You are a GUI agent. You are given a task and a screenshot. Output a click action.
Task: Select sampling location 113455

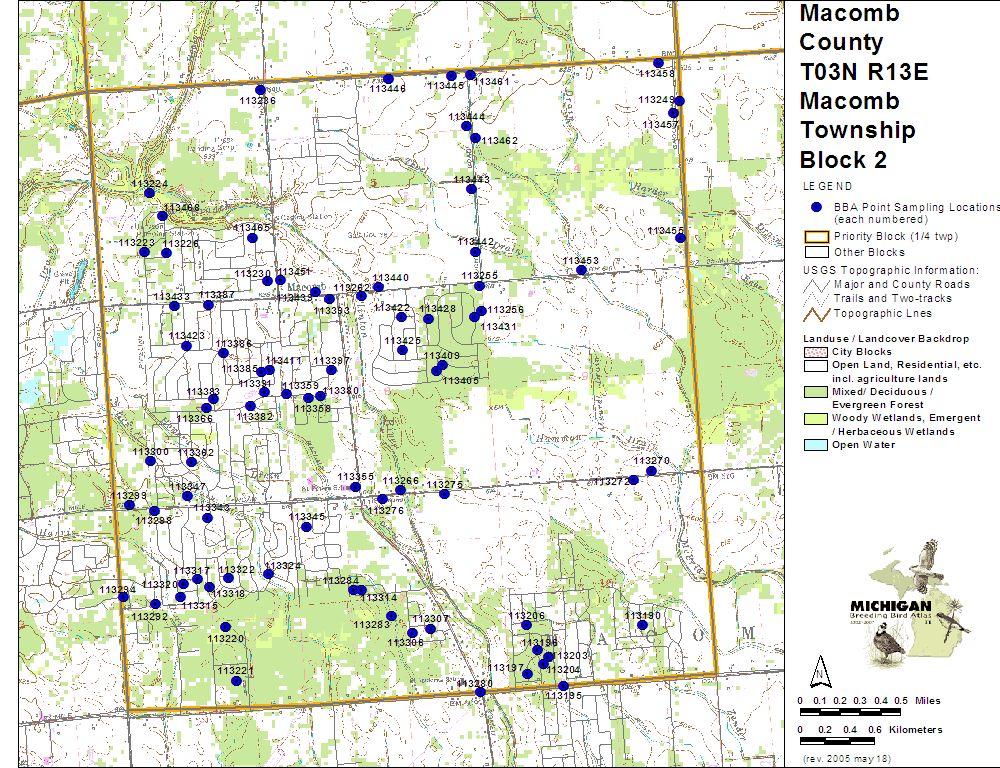tap(680, 237)
